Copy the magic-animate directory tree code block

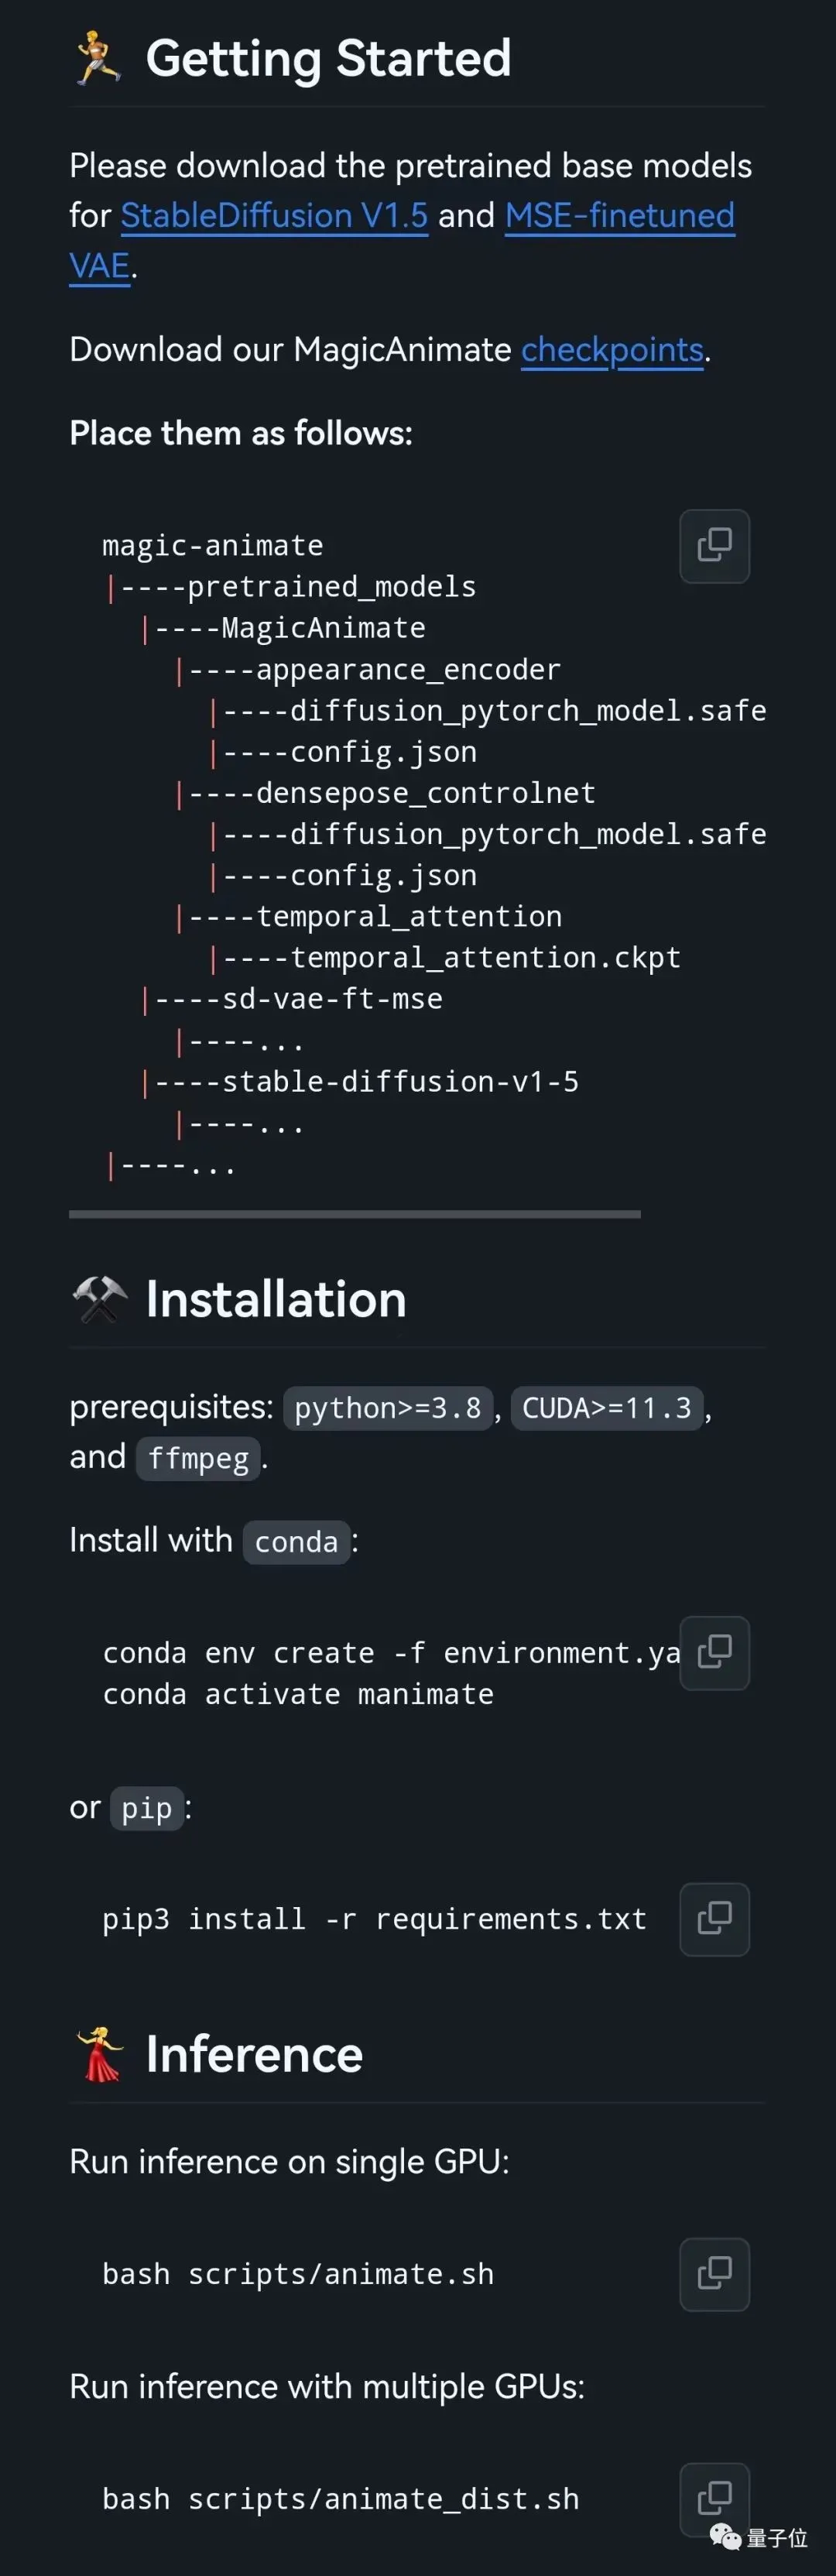point(714,546)
